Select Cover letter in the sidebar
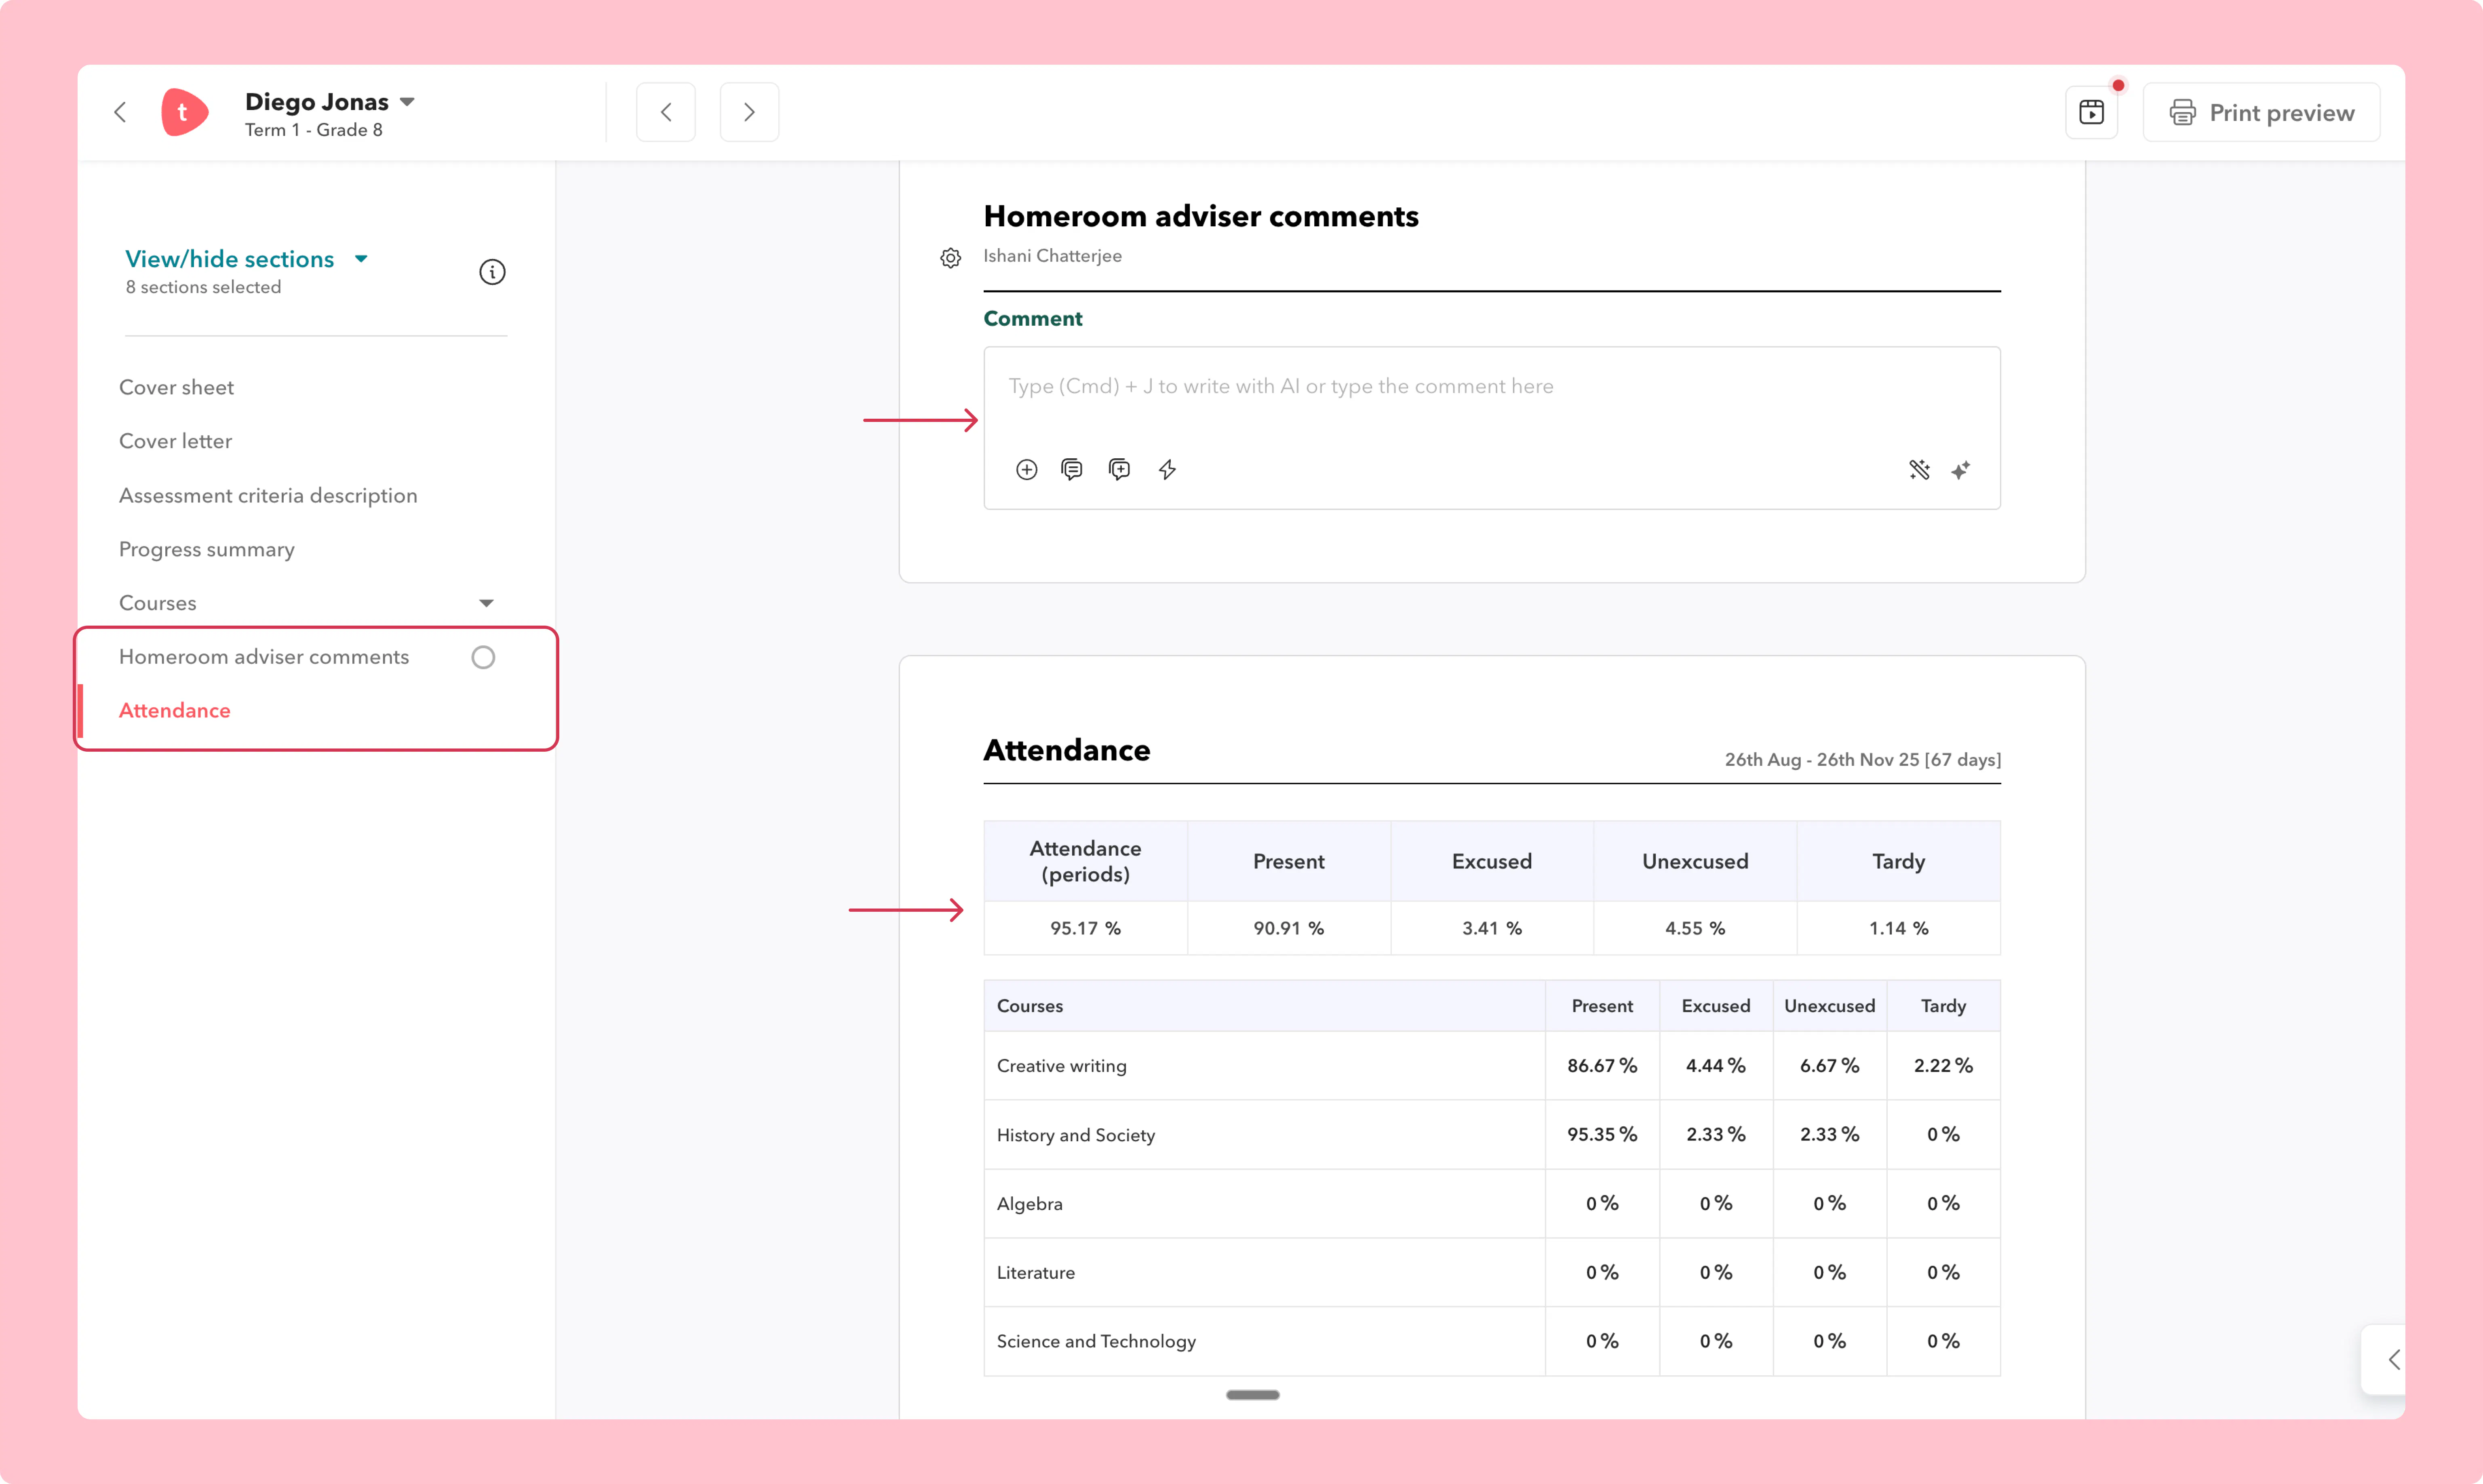This screenshot has height=1484, width=2483. 175,441
